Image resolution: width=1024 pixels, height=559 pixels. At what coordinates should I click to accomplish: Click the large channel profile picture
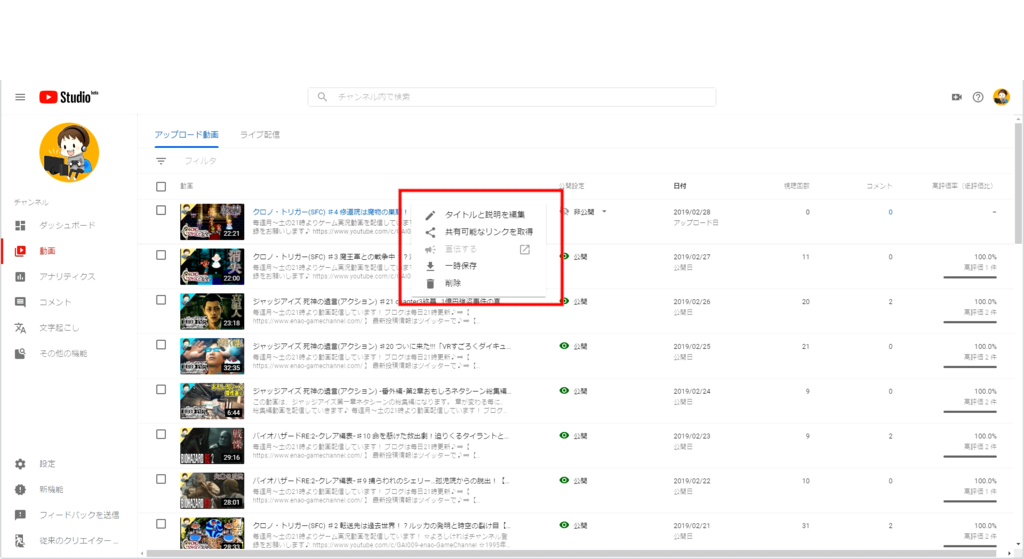coord(69,152)
